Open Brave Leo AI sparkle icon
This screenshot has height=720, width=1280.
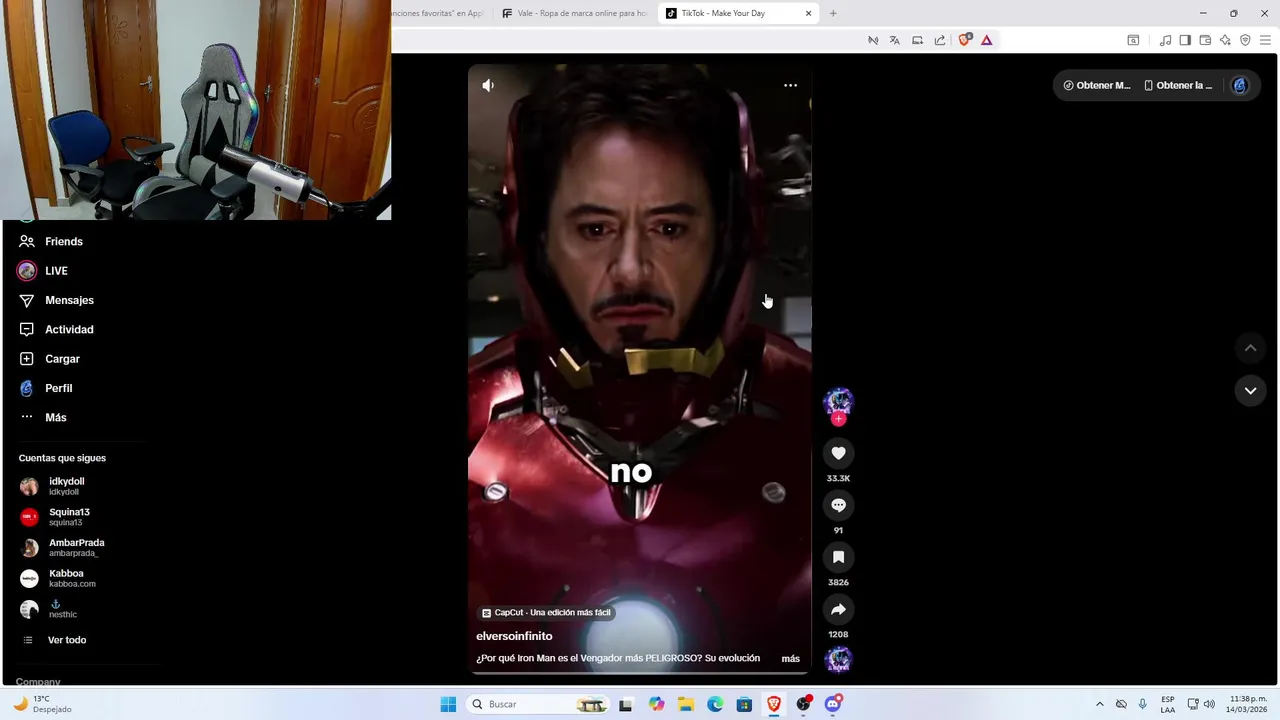[1225, 40]
